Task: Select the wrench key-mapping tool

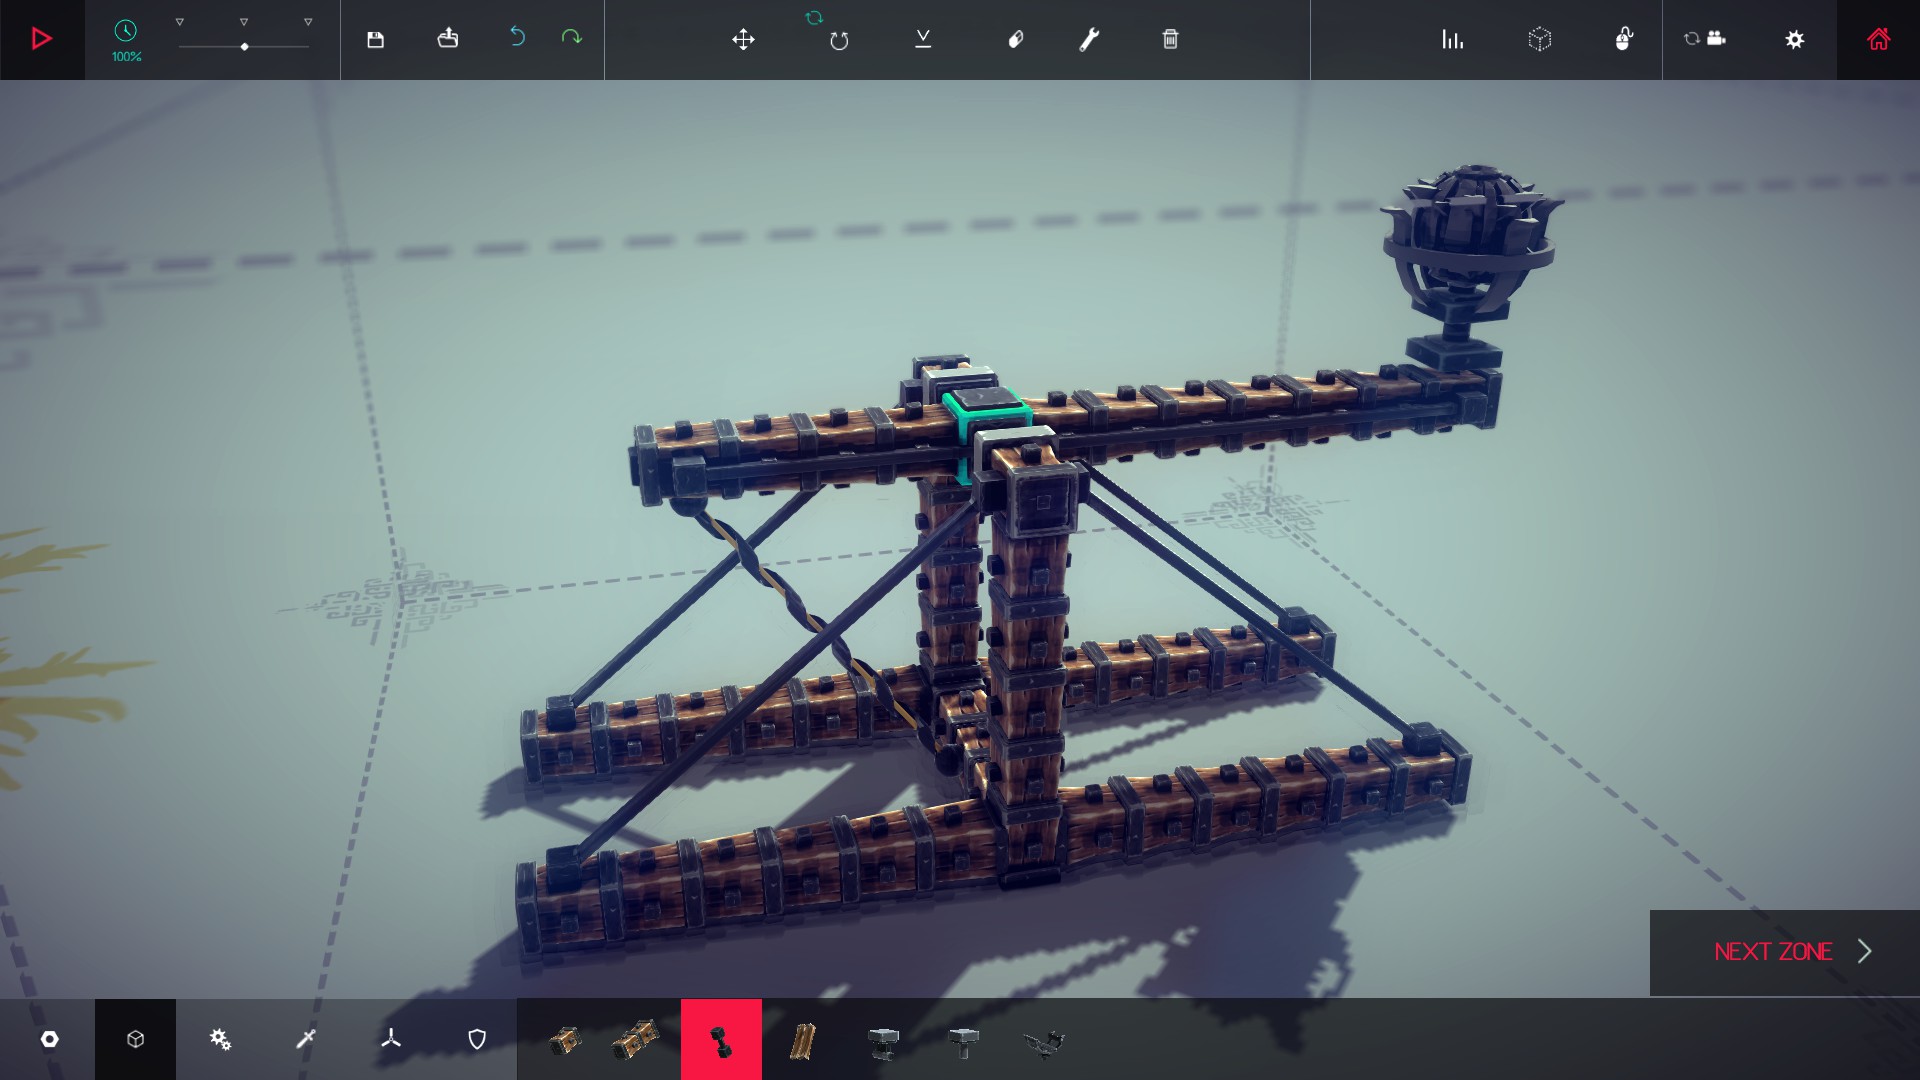Action: coord(1089,40)
